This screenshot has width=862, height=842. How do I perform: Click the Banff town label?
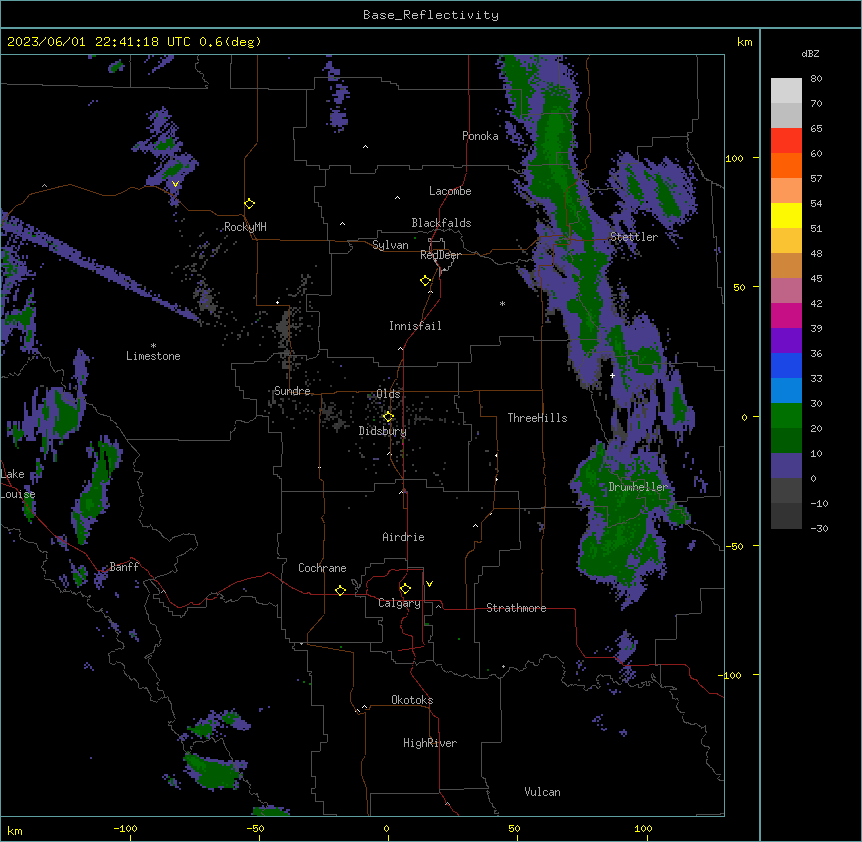coord(124,567)
